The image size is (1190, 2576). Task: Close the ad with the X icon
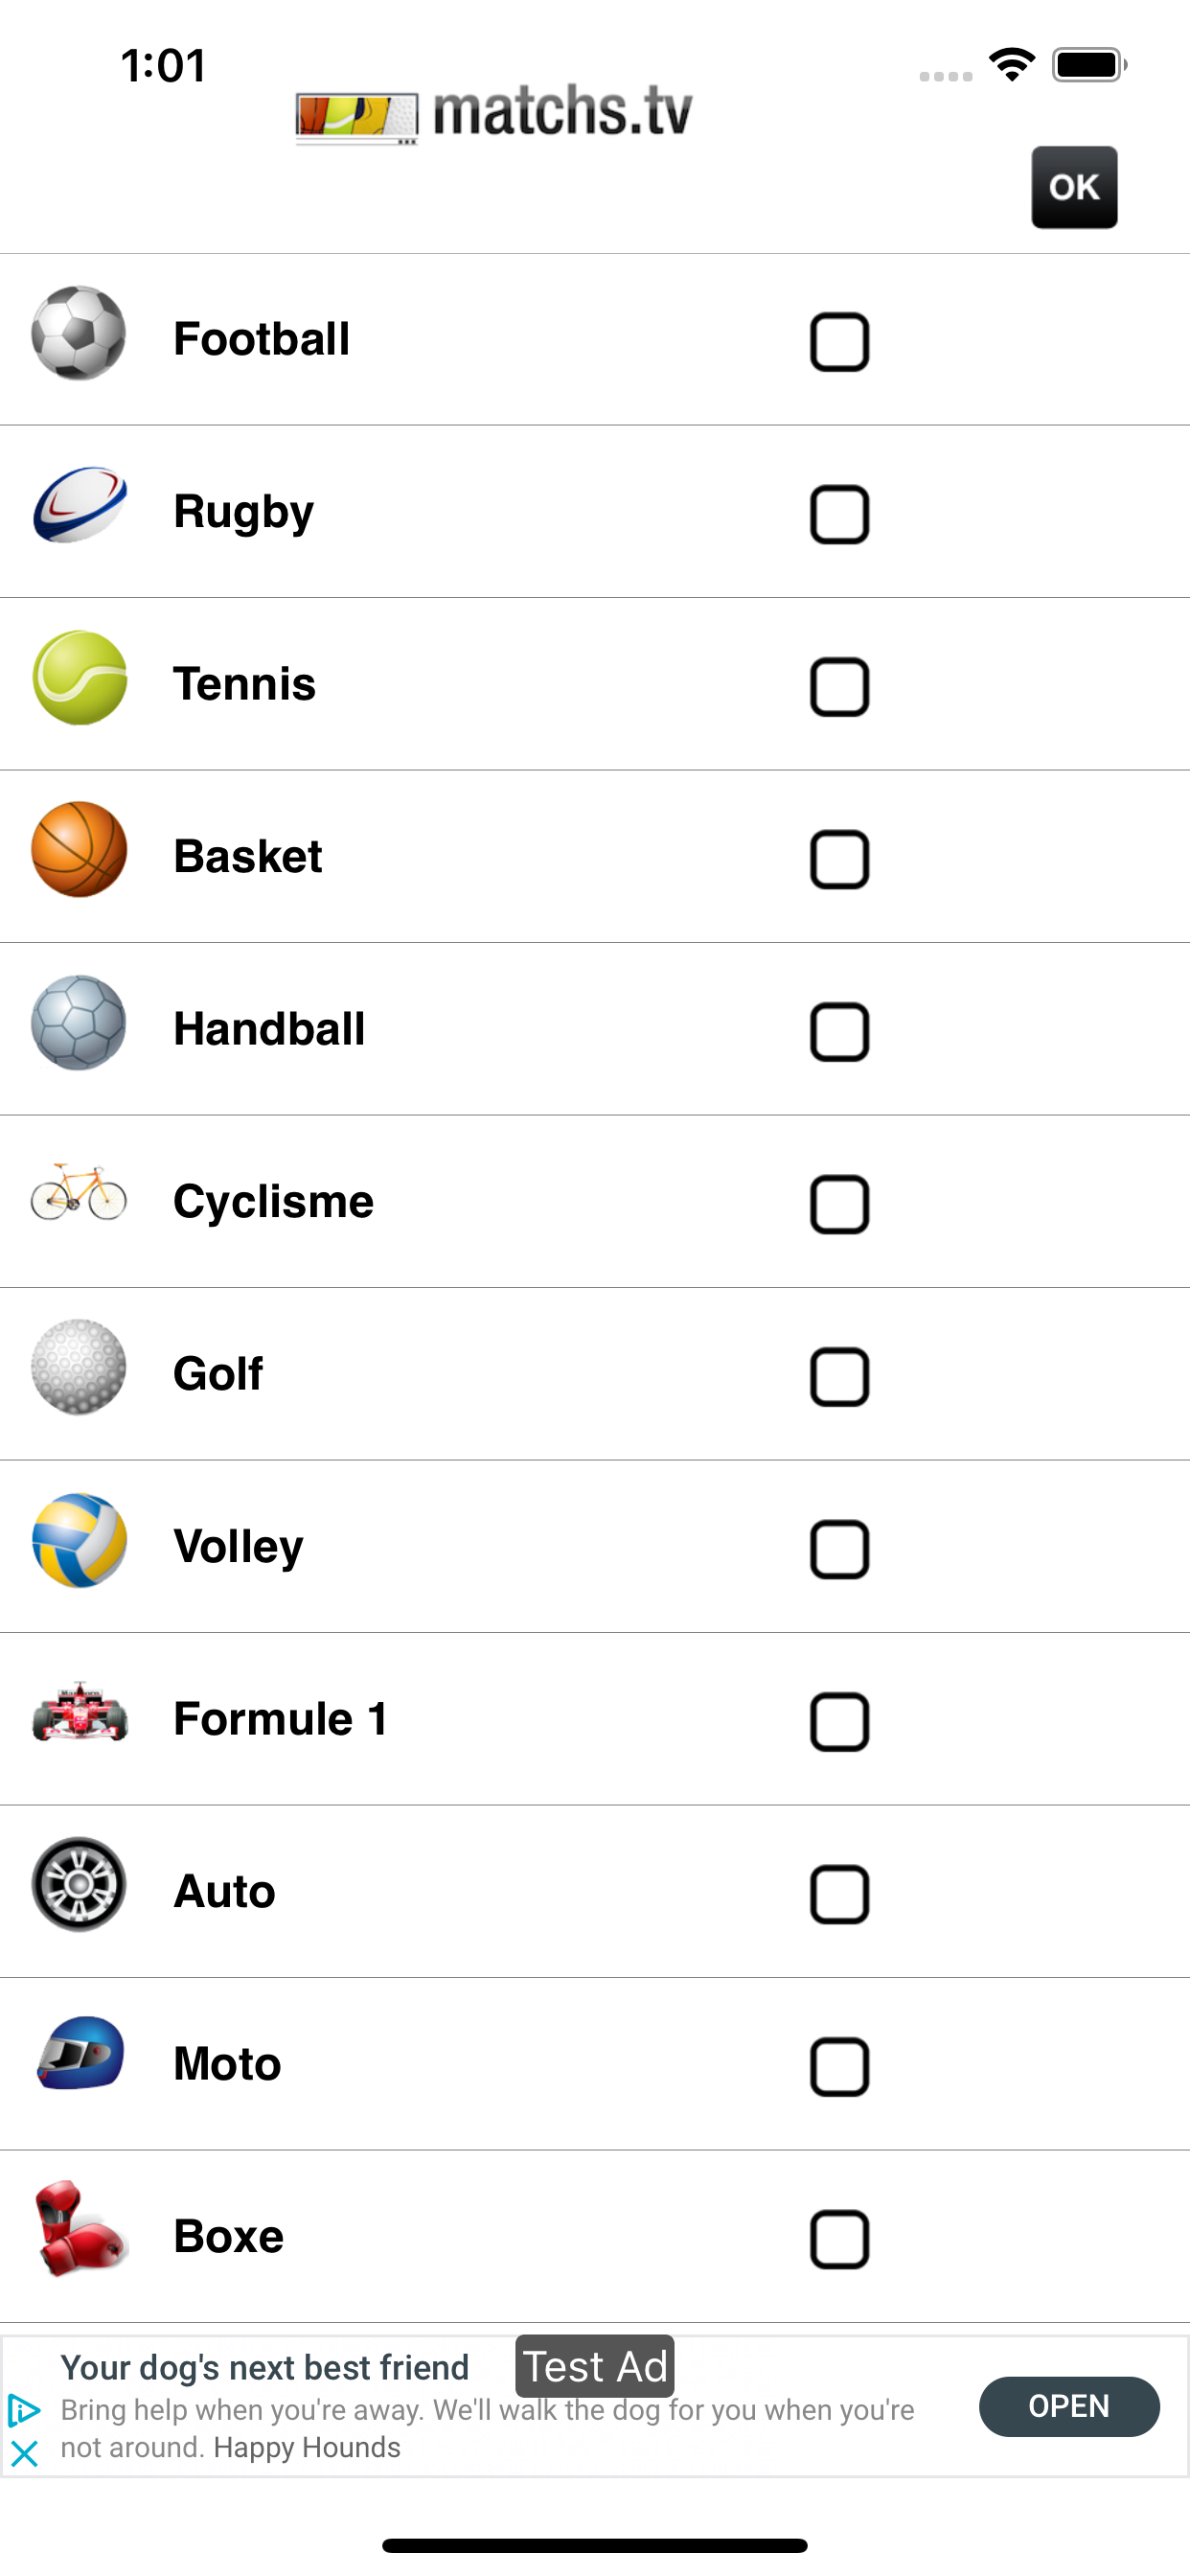click(x=24, y=2453)
